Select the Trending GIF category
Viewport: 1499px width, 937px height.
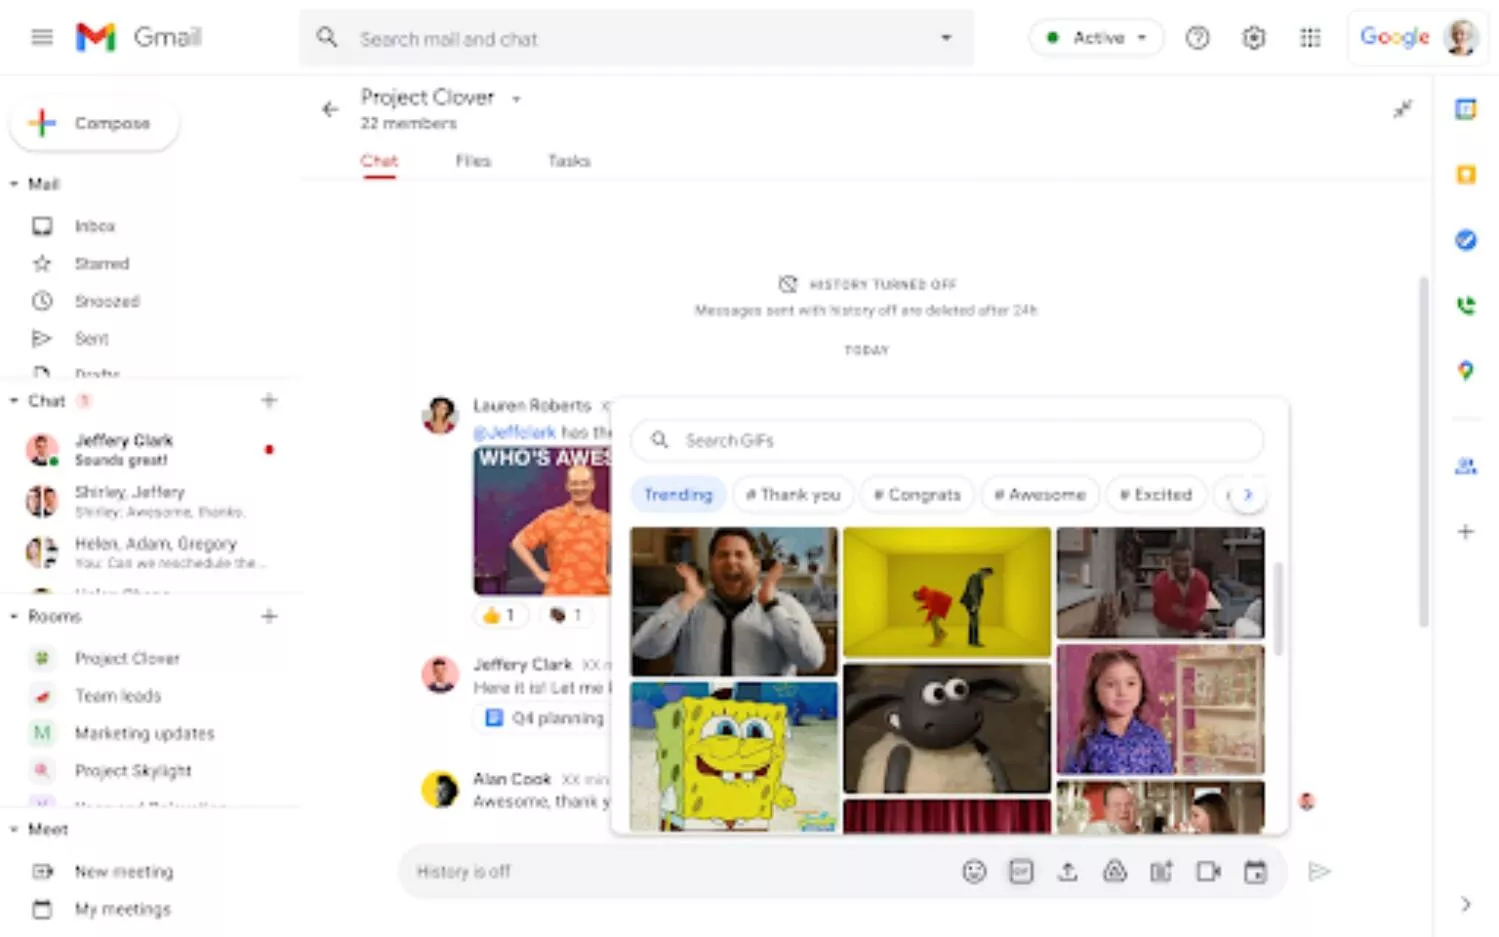tap(678, 495)
